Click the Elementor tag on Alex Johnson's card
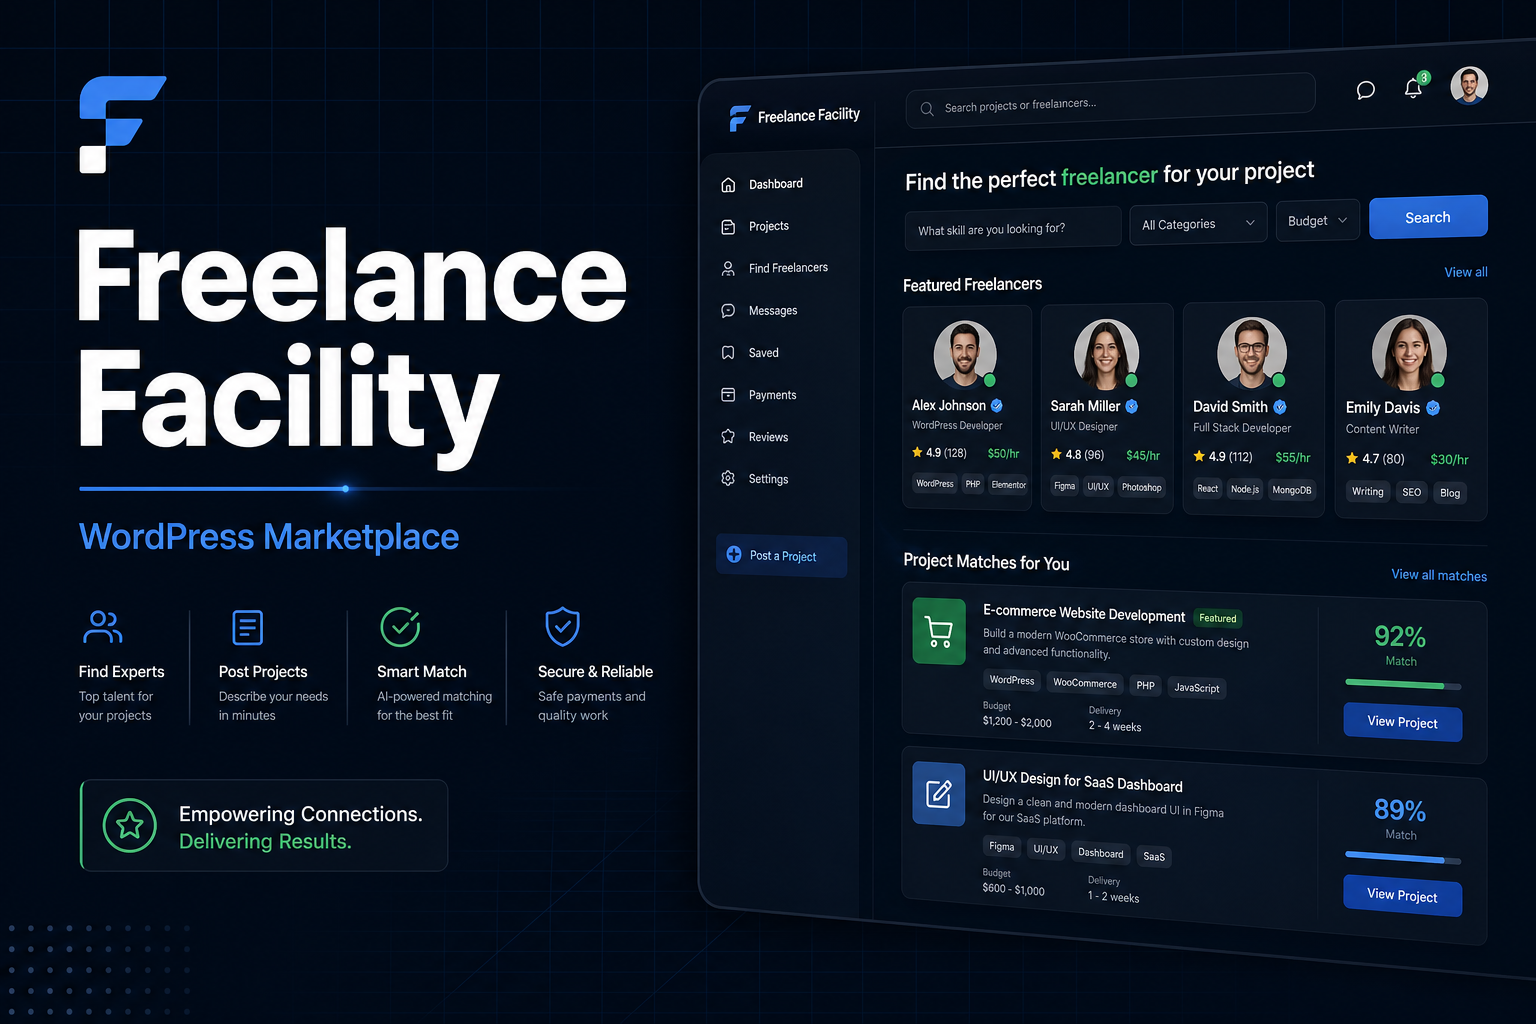1536x1024 pixels. coord(1009,485)
